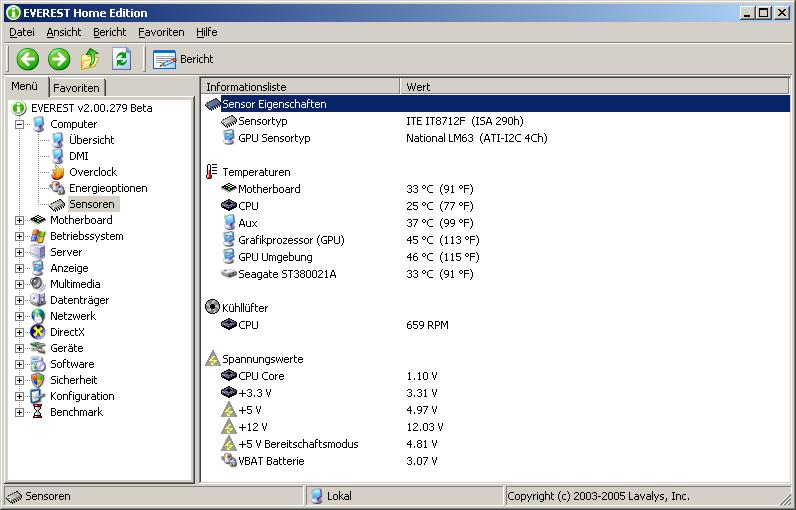
Task: Open the Datei menu
Action: 22,32
